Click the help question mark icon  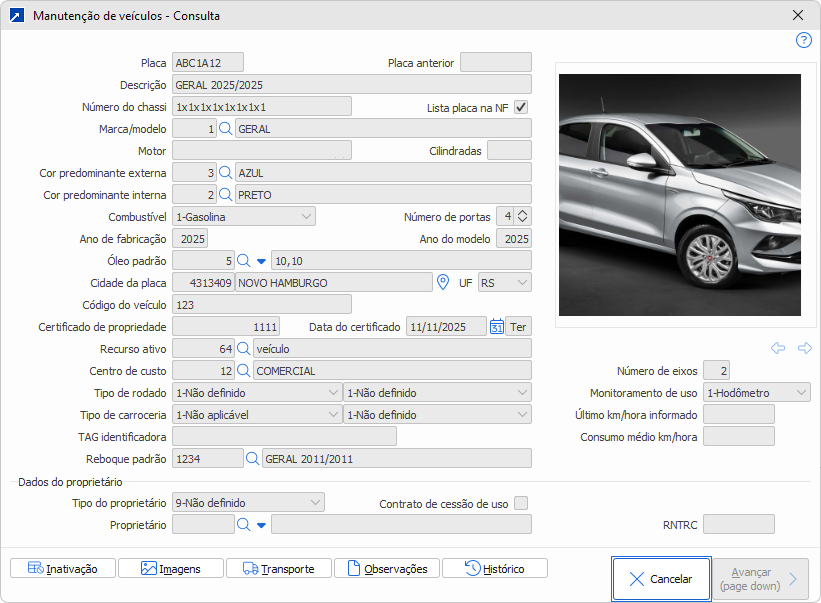tap(803, 40)
